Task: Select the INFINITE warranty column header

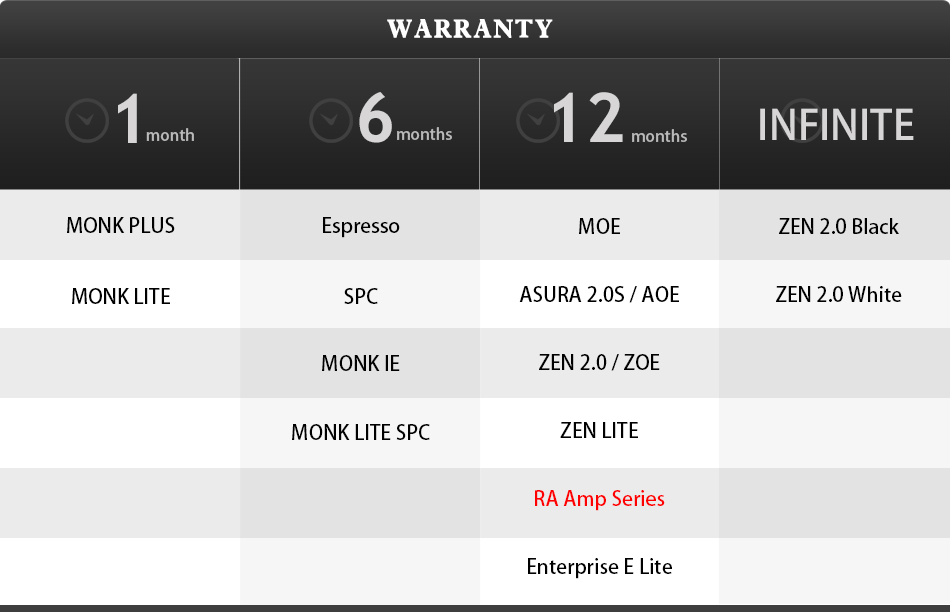Action: click(x=835, y=124)
